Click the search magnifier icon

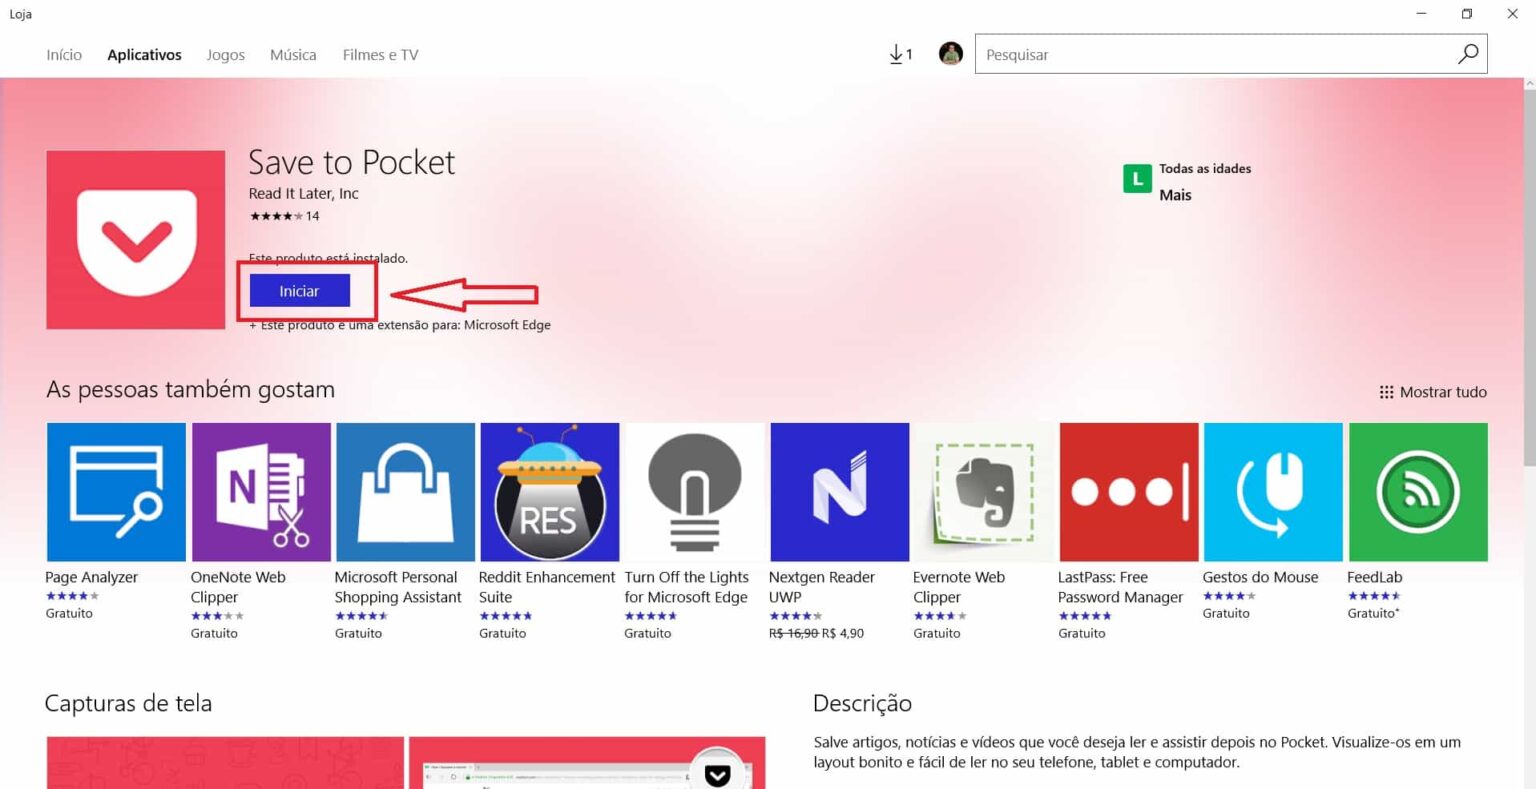click(x=1466, y=54)
